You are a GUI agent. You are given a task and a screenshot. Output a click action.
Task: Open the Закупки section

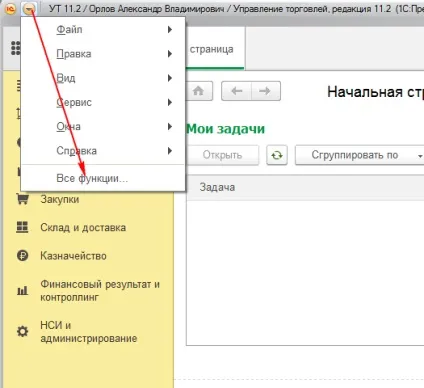click(60, 199)
